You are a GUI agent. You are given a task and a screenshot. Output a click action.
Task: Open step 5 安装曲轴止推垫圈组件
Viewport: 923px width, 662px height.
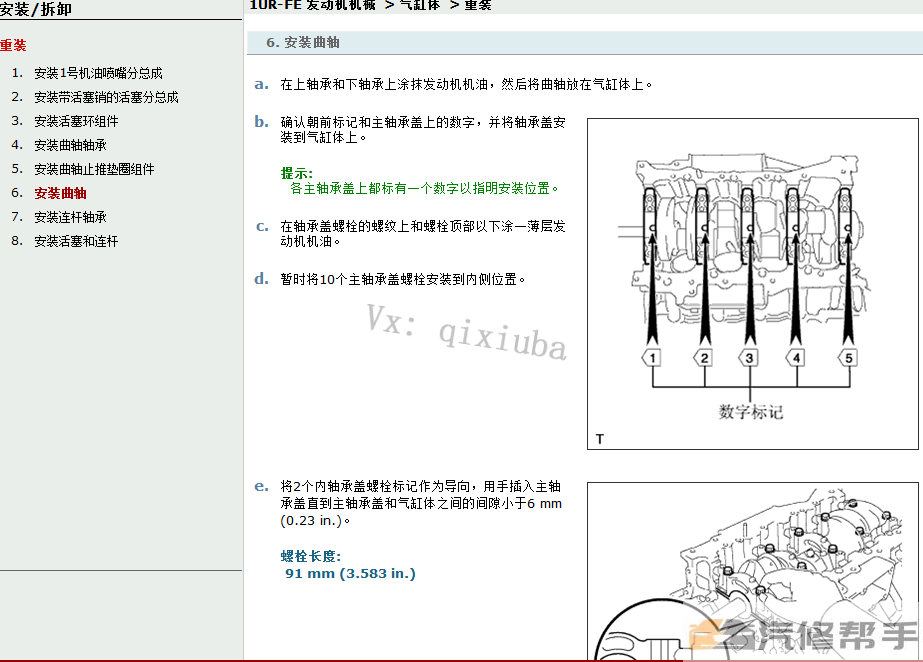pos(94,169)
